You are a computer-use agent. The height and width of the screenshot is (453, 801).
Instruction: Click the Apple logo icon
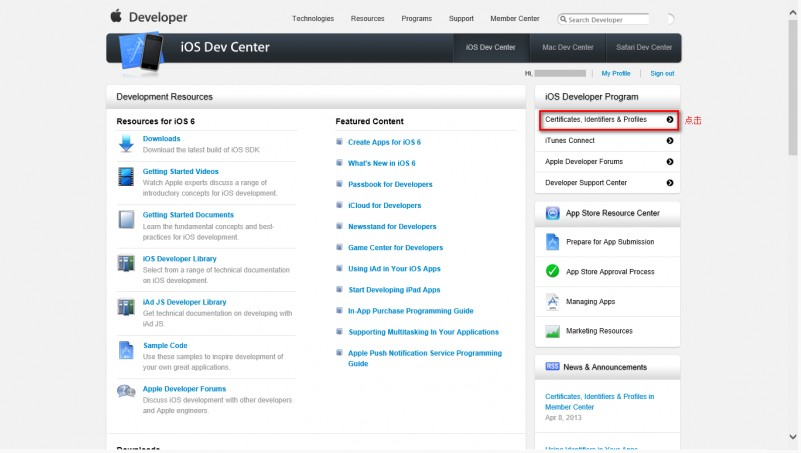click(116, 16)
